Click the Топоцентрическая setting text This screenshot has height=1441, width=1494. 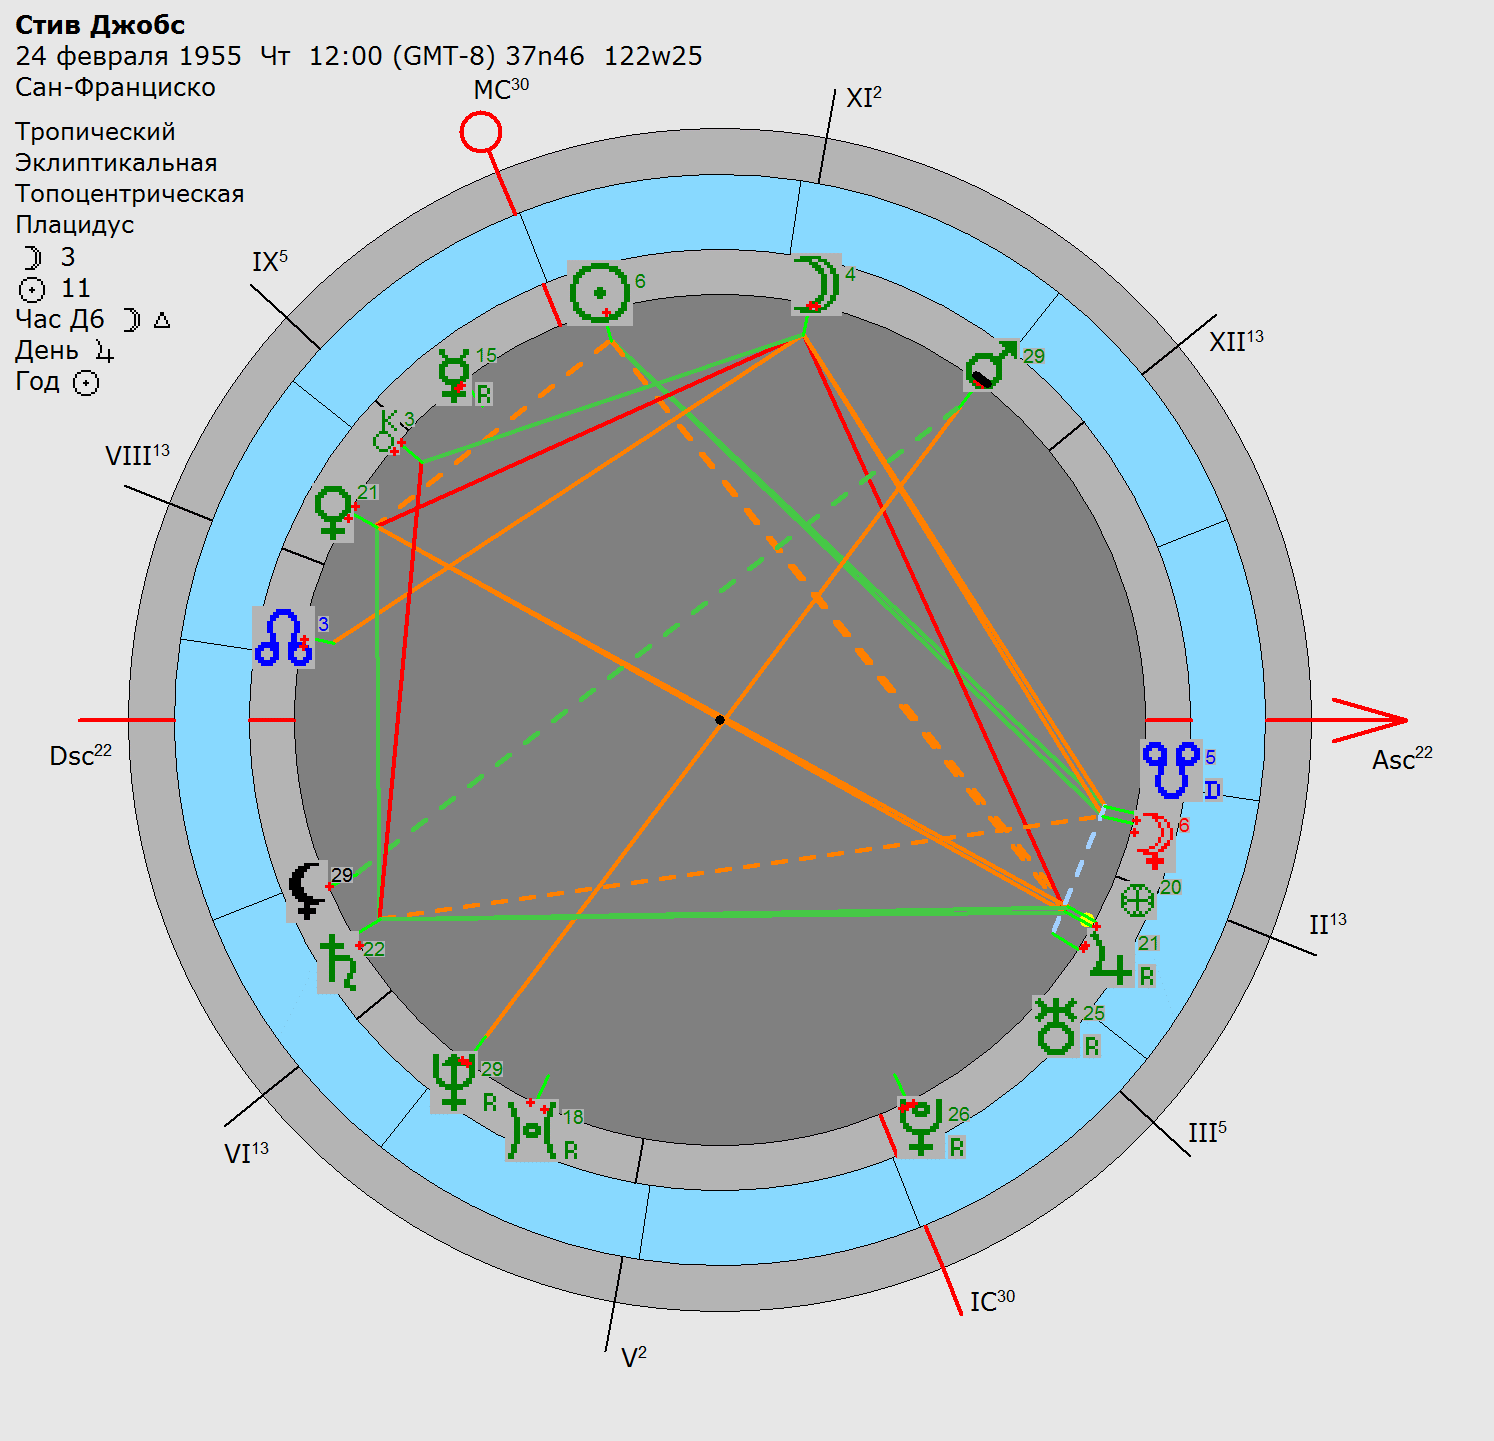pyautogui.click(x=130, y=194)
